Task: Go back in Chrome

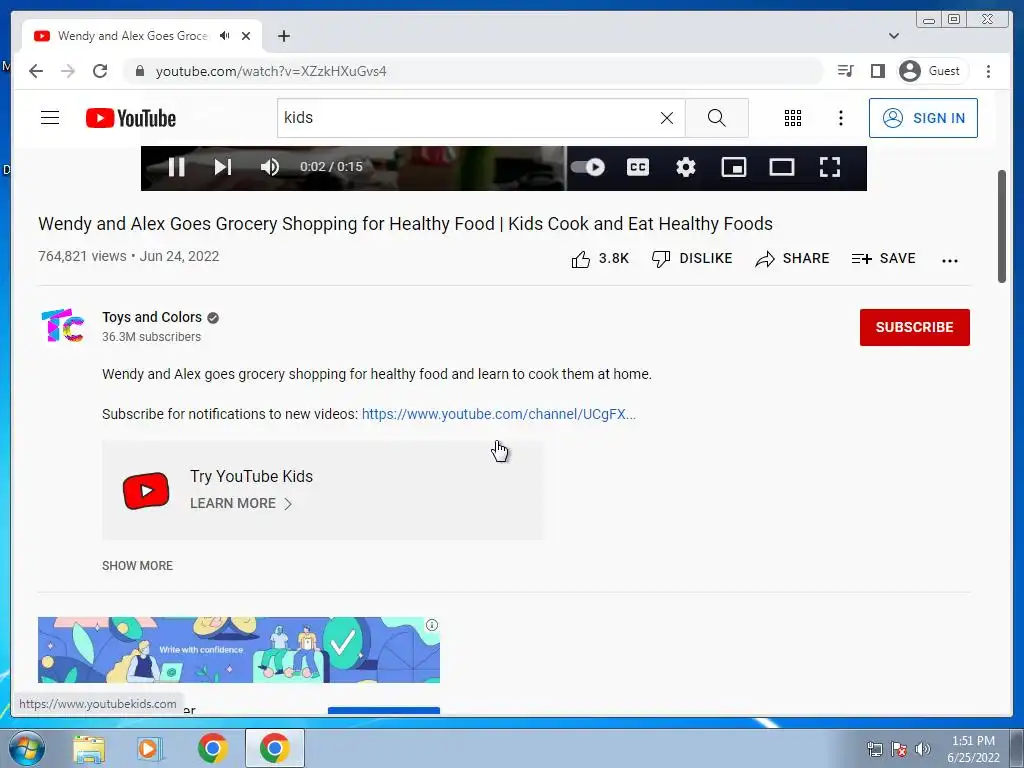Action: pyautogui.click(x=36, y=71)
